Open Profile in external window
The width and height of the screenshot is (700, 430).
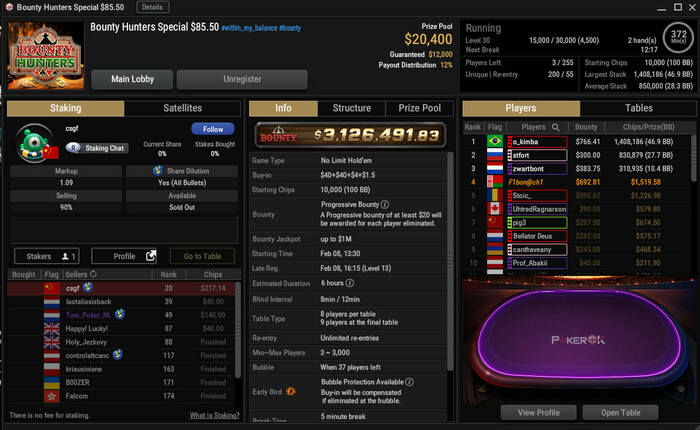click(x=124, y=256)
